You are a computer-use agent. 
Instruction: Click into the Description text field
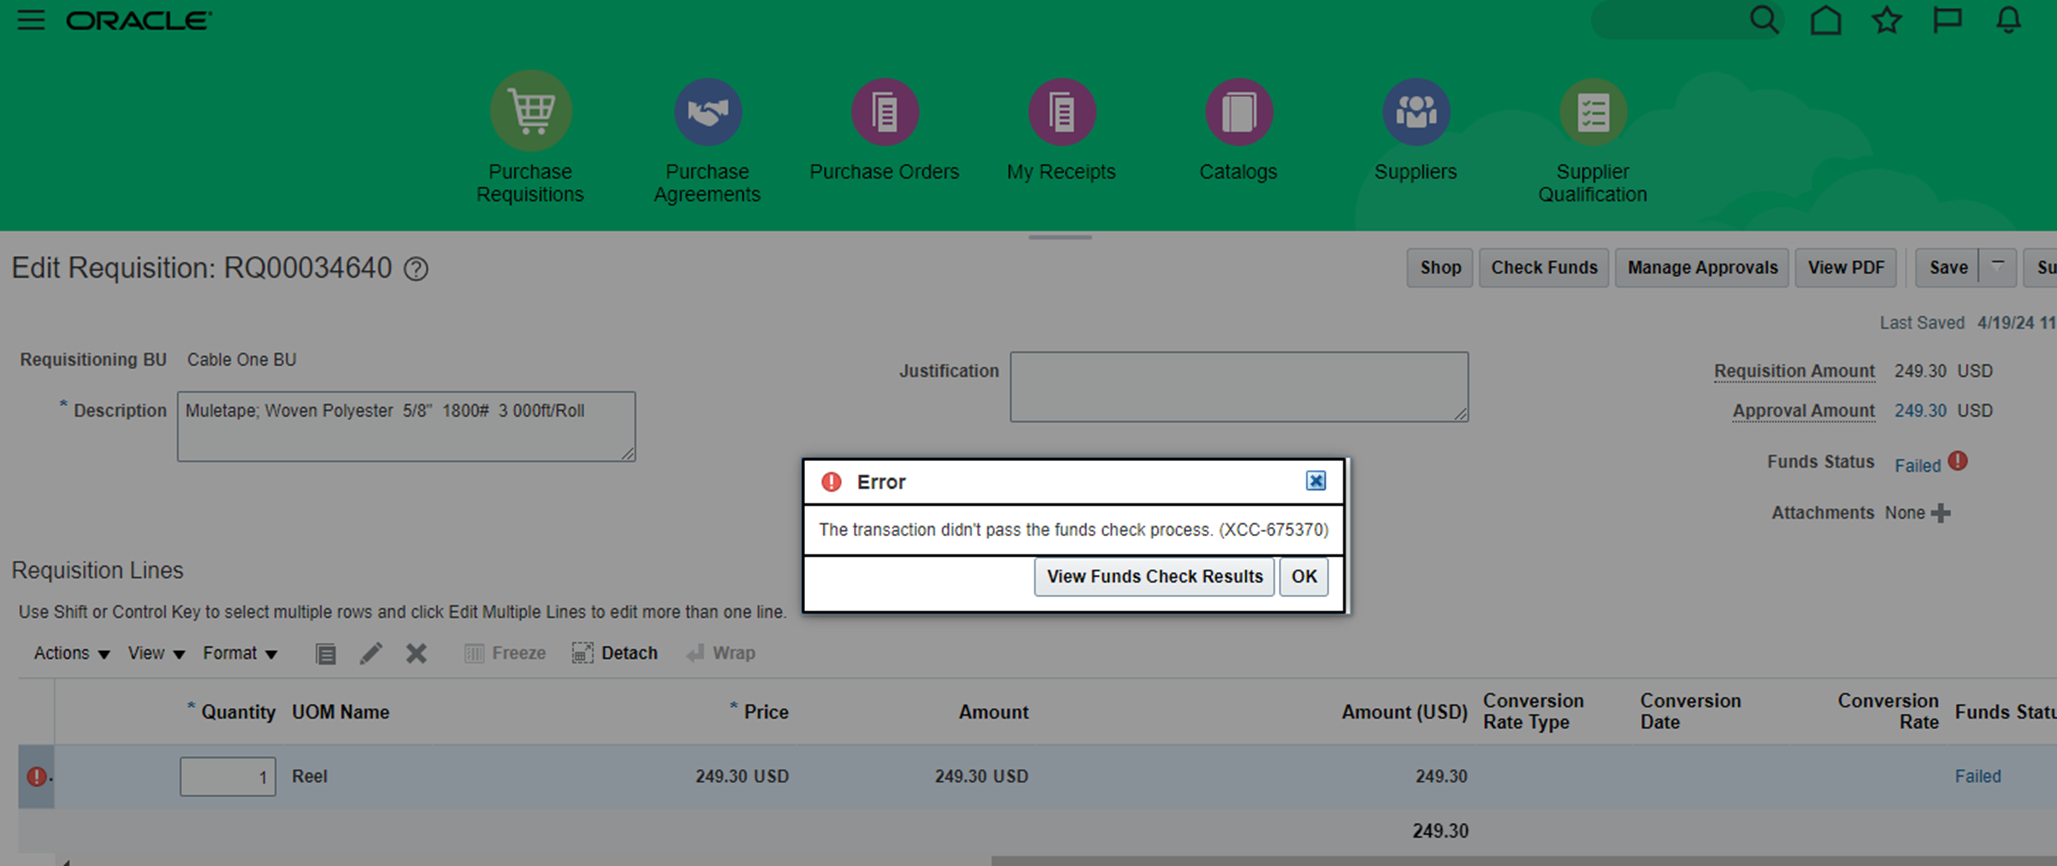(406, 426)
